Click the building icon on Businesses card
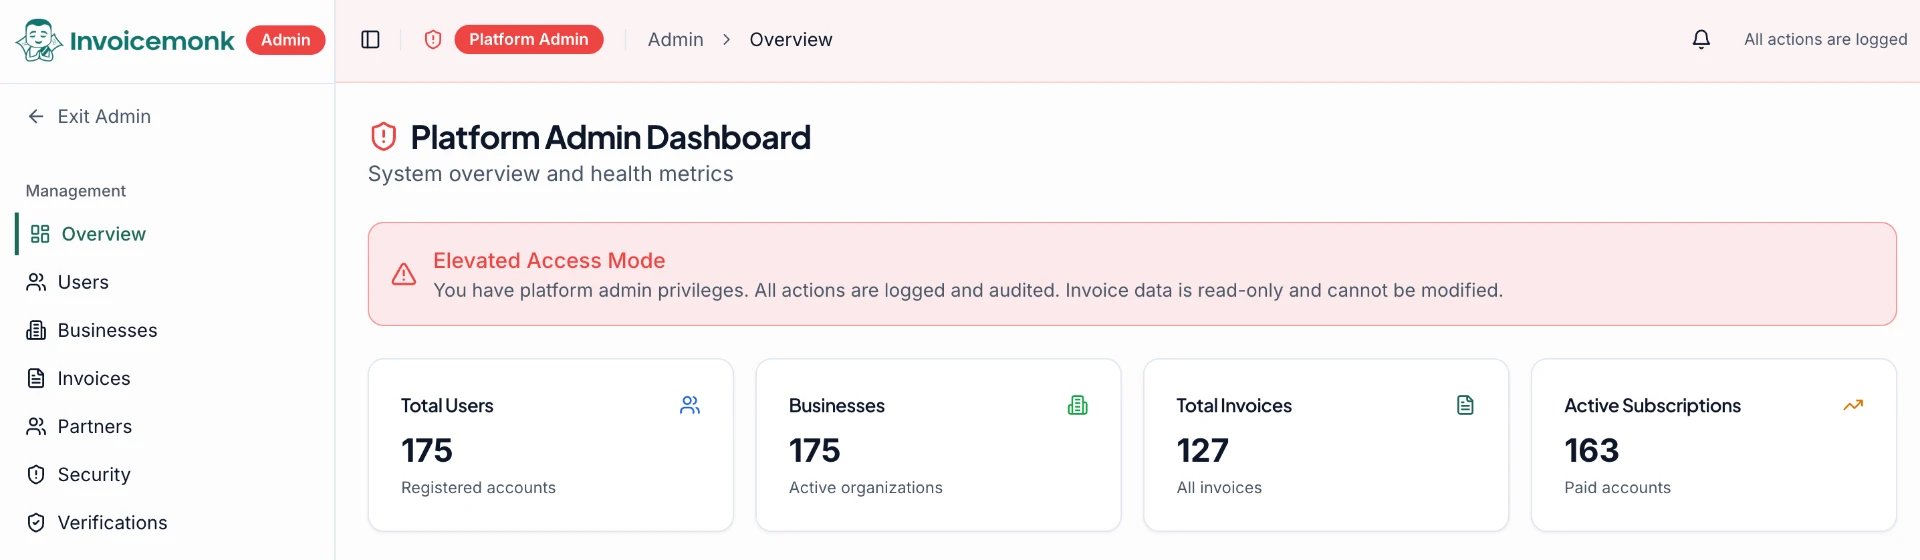 pos(1078,405)
